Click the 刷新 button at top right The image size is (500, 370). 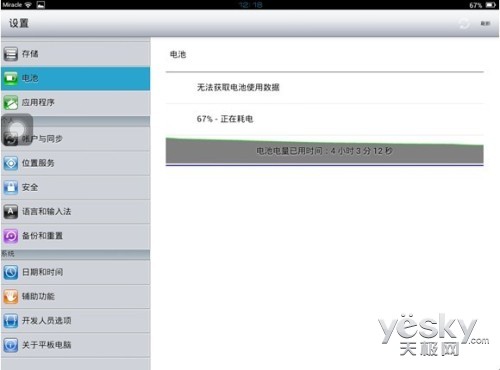[x=485, y=23]
